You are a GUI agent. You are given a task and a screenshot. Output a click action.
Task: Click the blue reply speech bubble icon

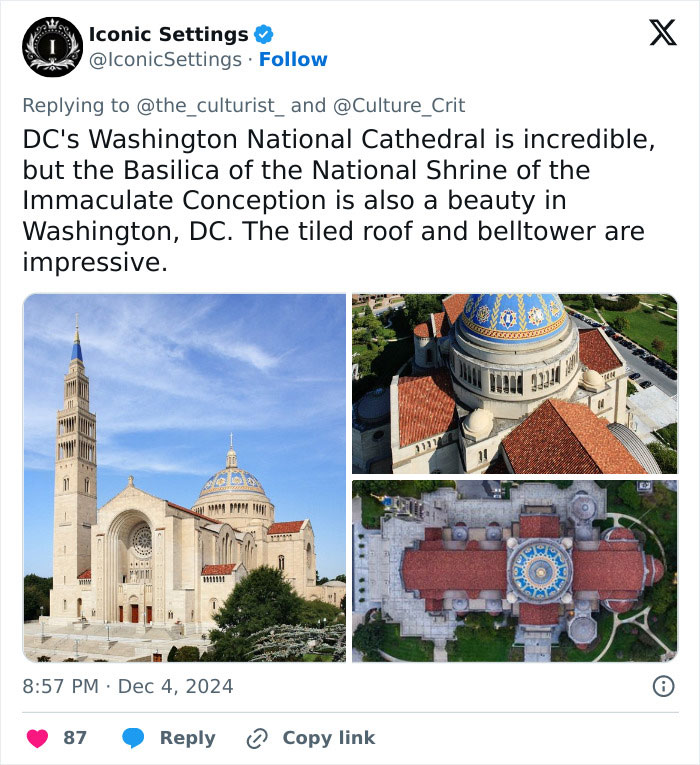[134, 738]
